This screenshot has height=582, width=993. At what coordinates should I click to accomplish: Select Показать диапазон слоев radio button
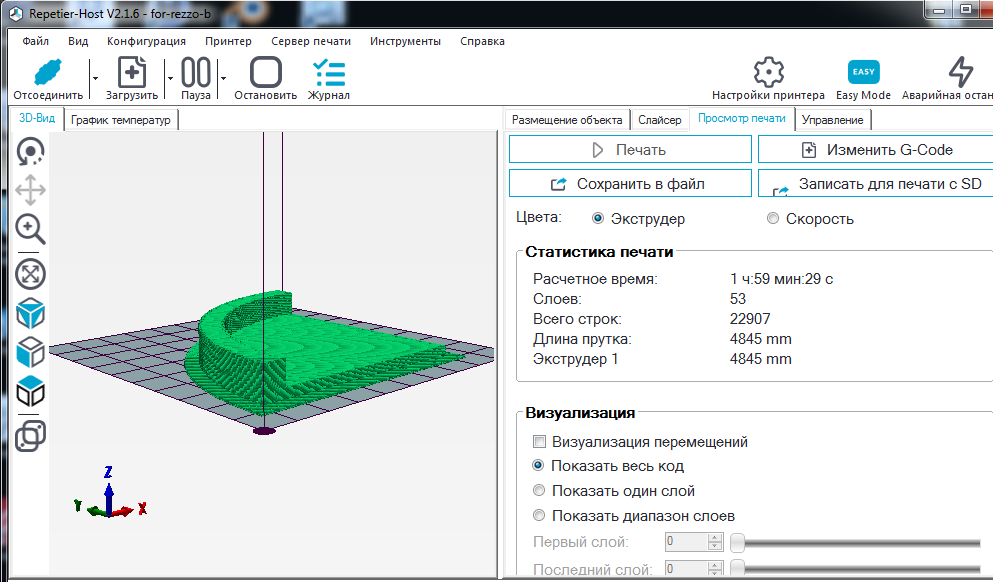click(538, 516)
